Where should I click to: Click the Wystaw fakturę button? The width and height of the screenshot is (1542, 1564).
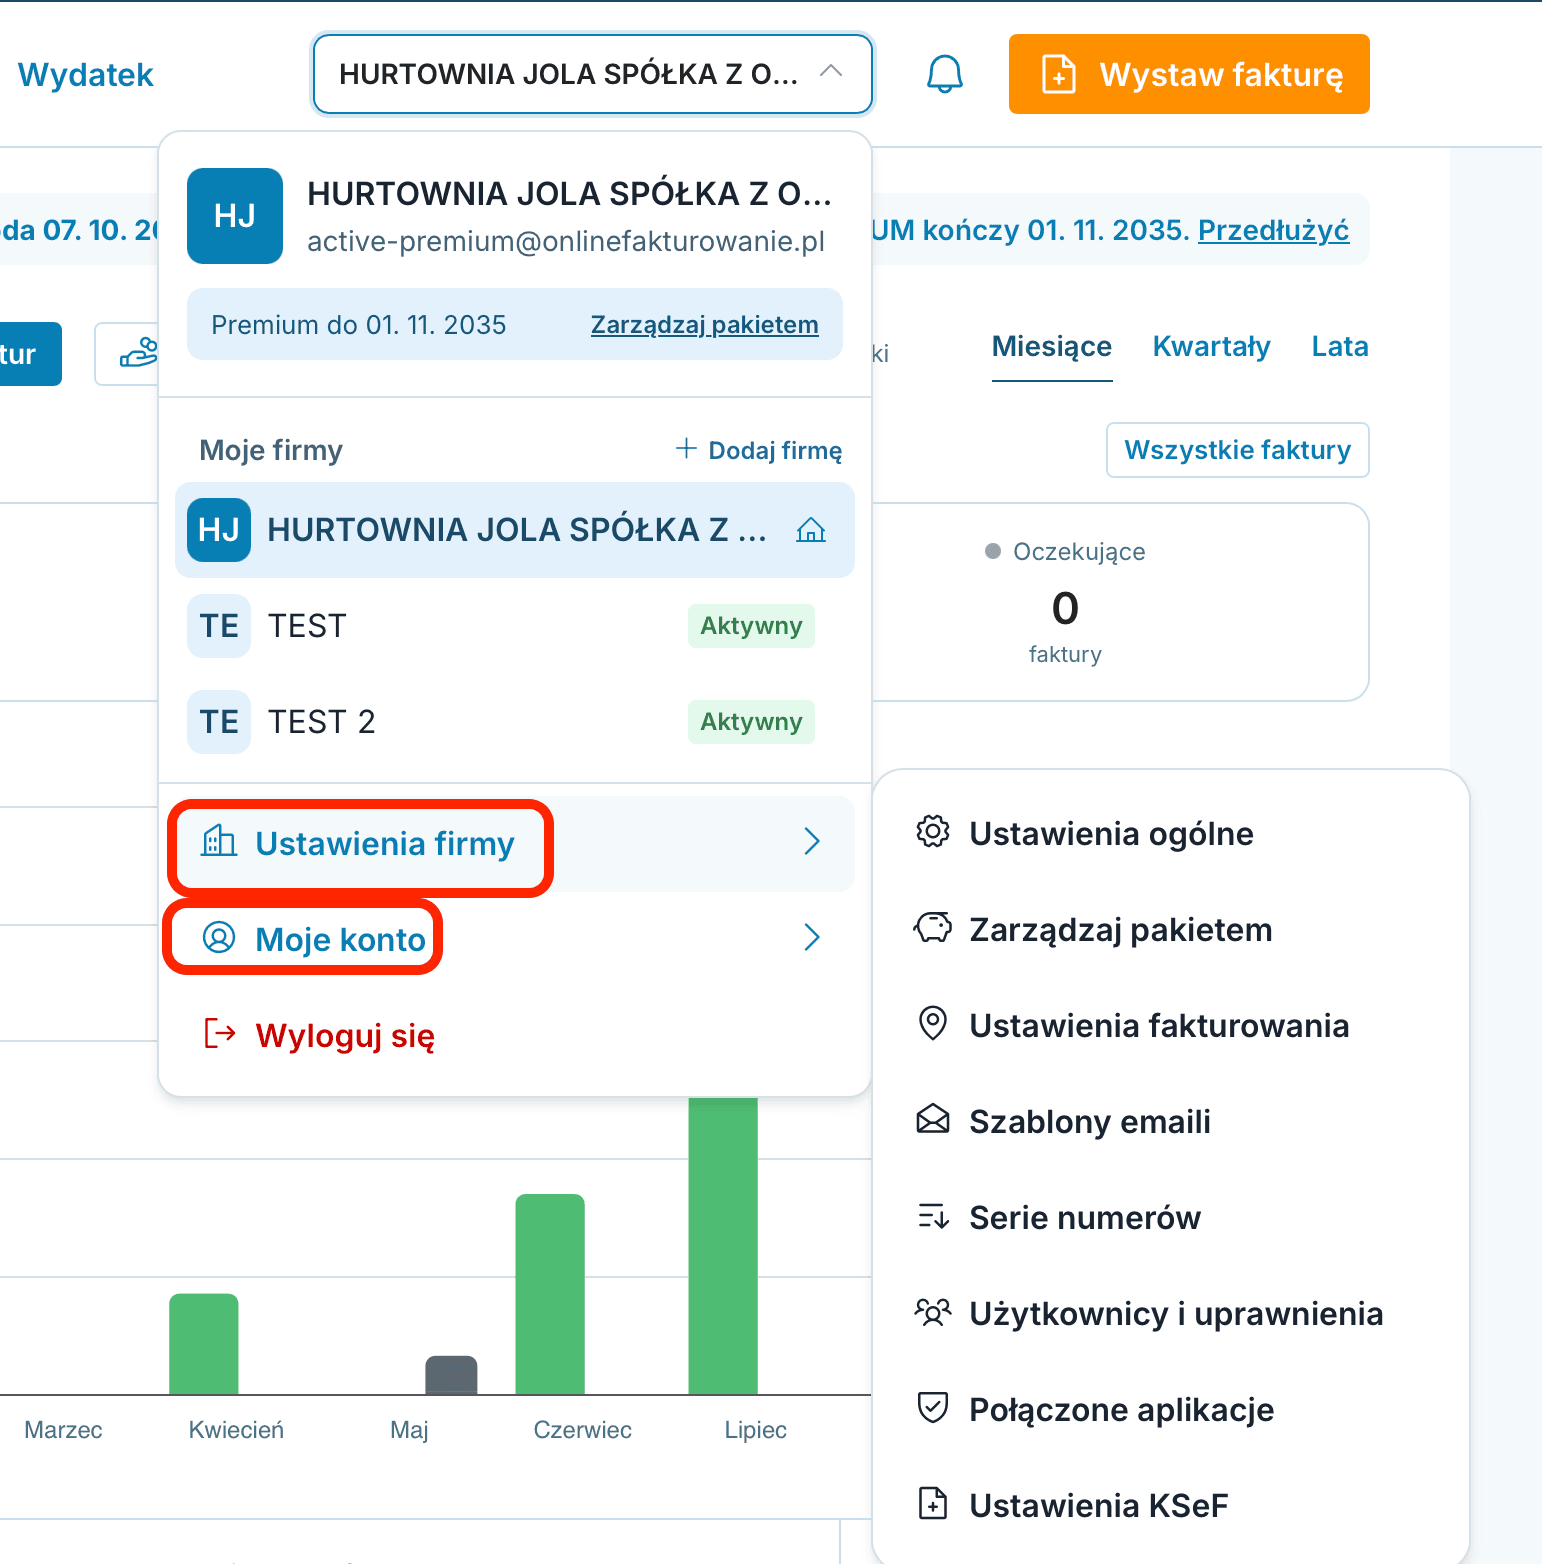point(1189,74)
